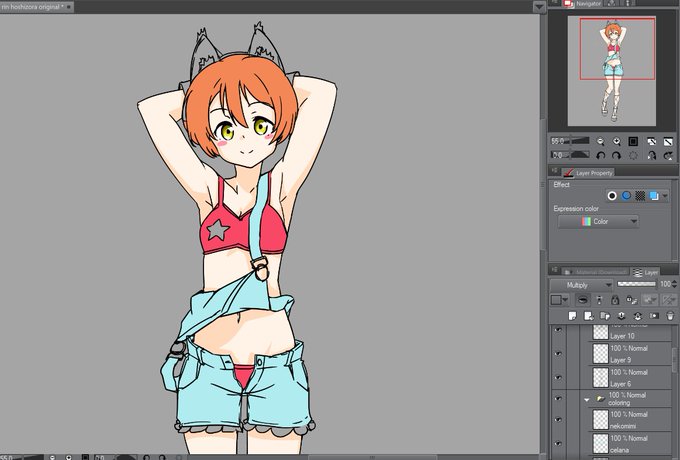Open the Effect options dropdown arrow
The width and height of the screenshot is (680, 460).
click(x=665, y=196)
